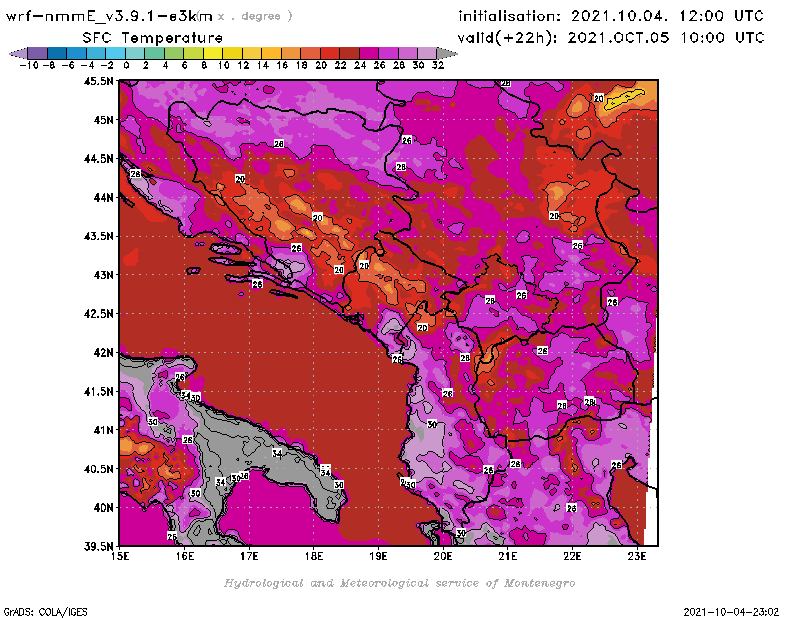The image size is (800, 618).
Task: Click the initialisation 2021.10.04. 12:00 UTC text
Action: 611,16
